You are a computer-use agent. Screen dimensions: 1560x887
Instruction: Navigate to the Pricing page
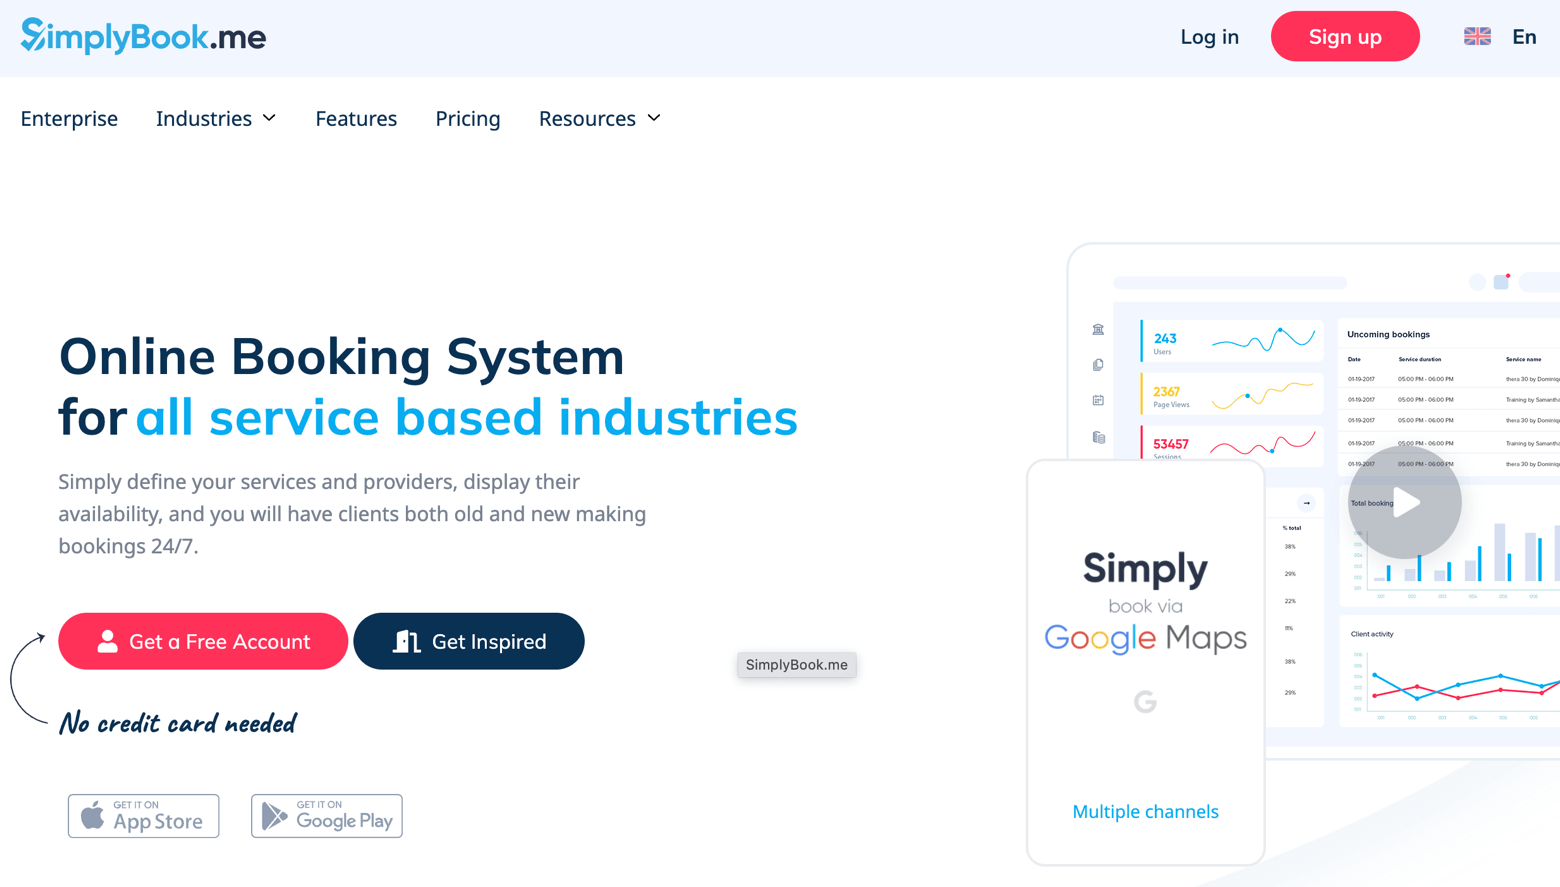pos(467,118)
